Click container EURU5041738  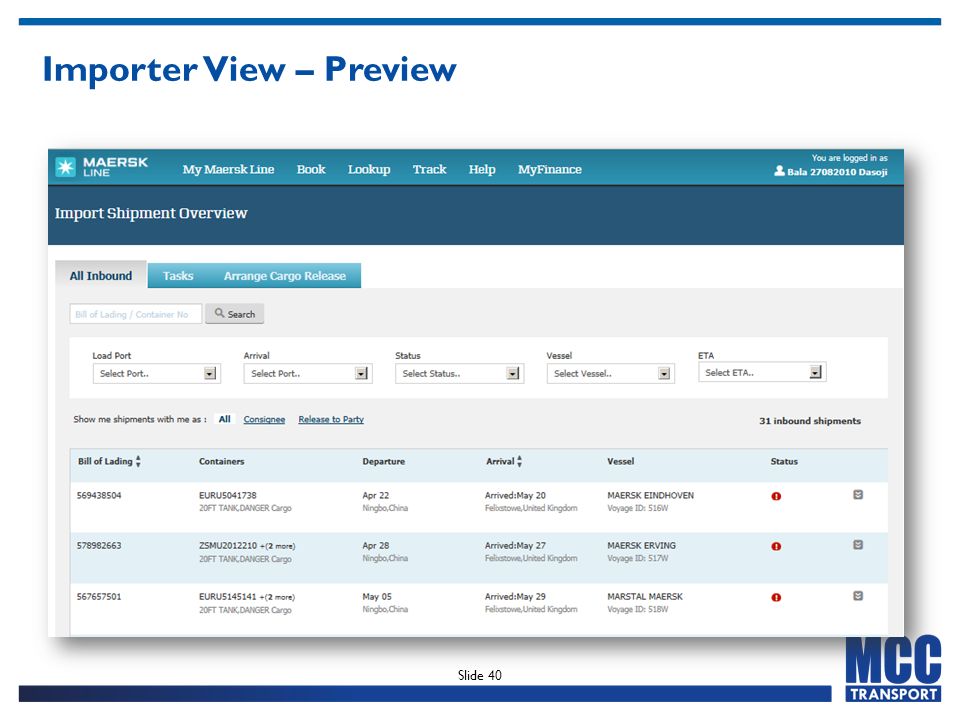[228, 495]
